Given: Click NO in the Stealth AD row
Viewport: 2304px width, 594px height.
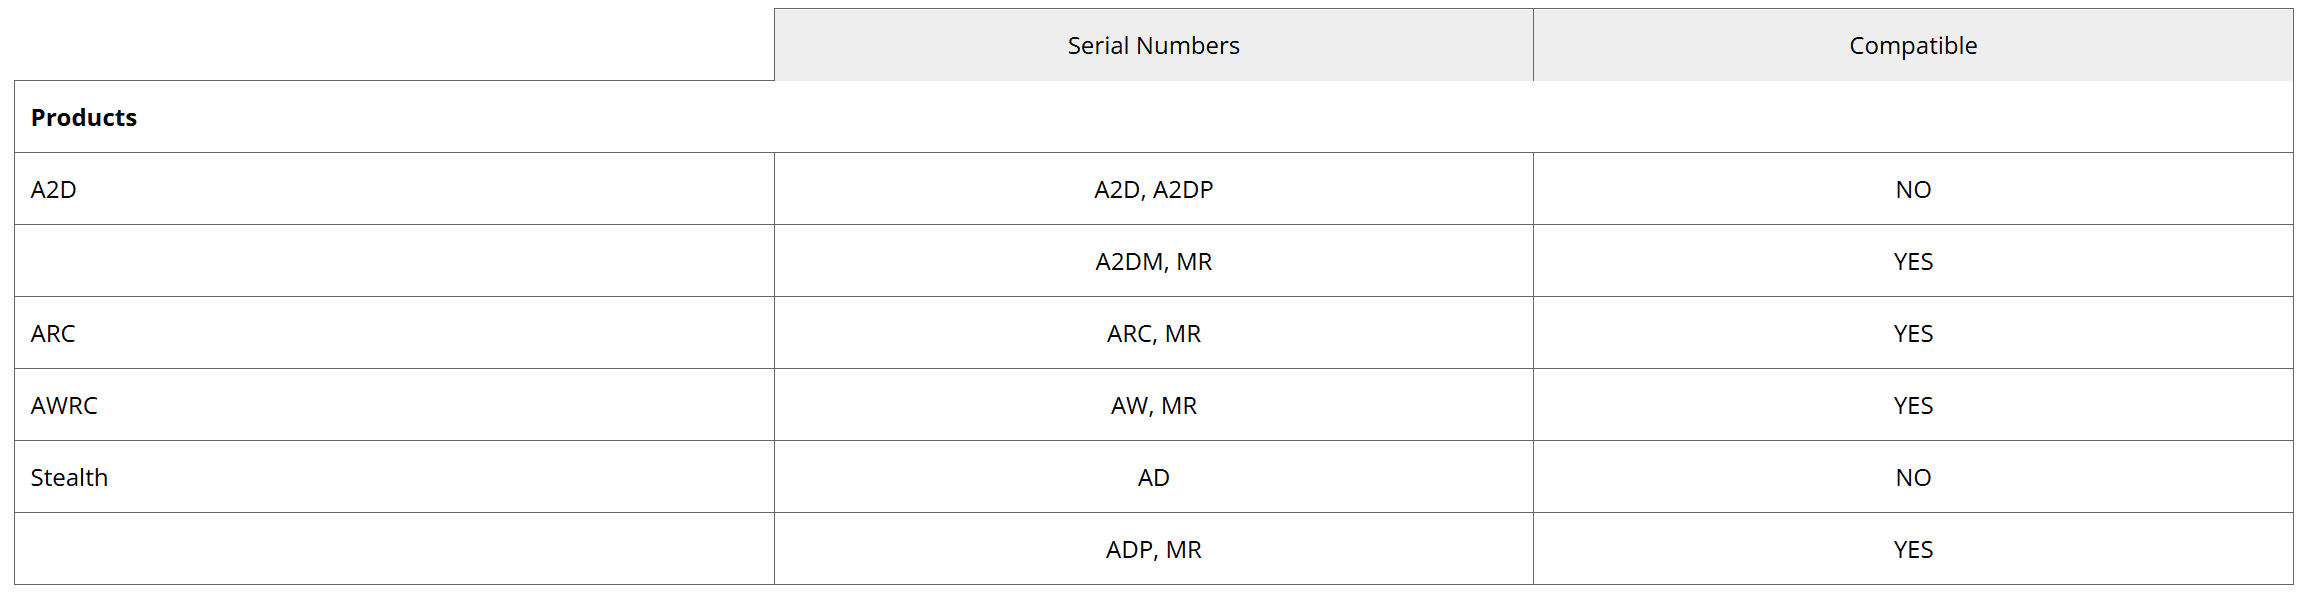Looking at the screenshot, I should click(x=1912, y=478).
